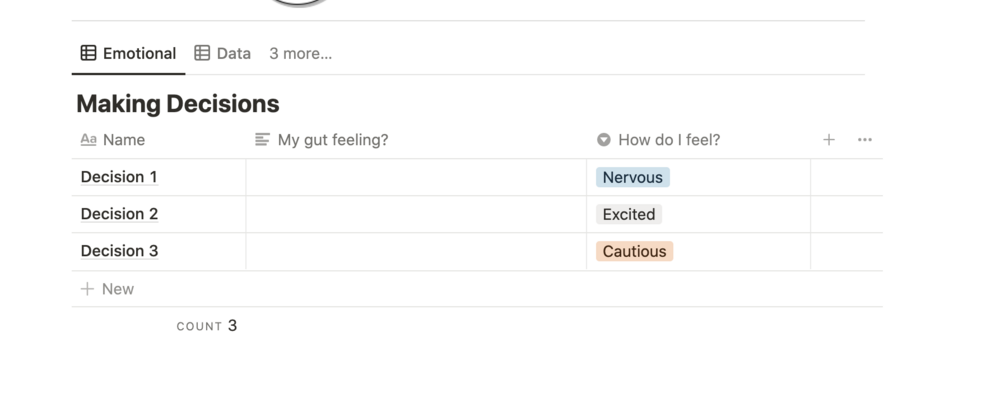Select the orange Cautious tag
Image resolution: width=1005 pixels, height=406 pixels.
pyautogui.click(x=634, y=251)
